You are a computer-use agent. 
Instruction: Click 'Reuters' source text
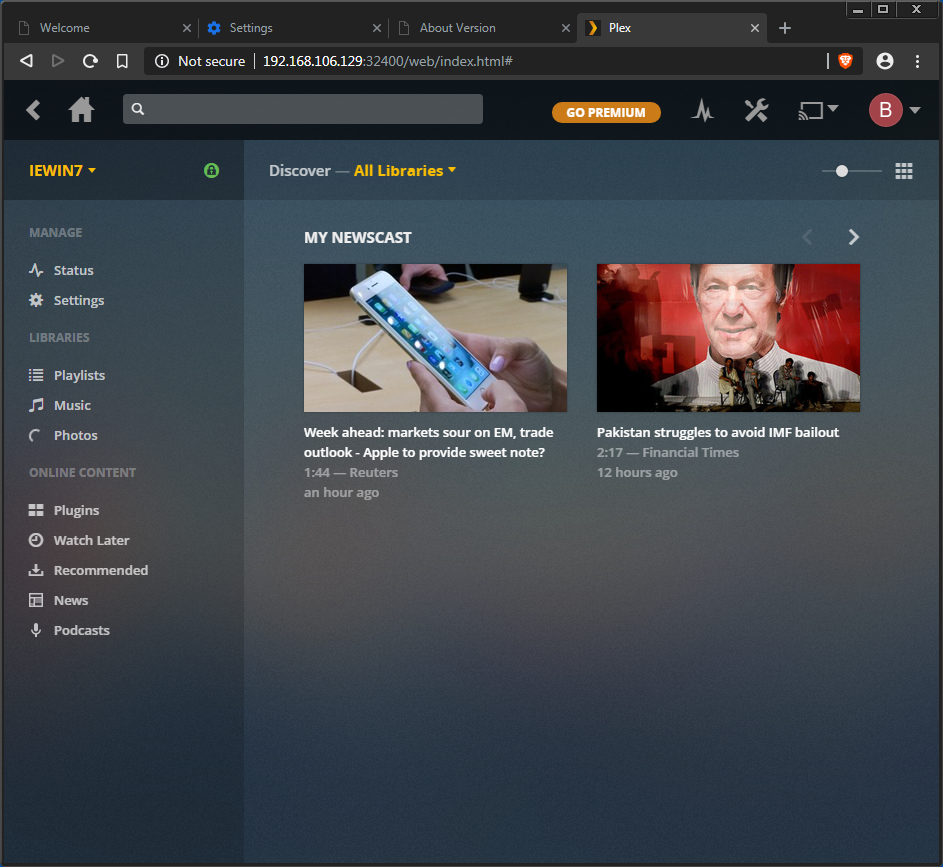click(373, 473)
